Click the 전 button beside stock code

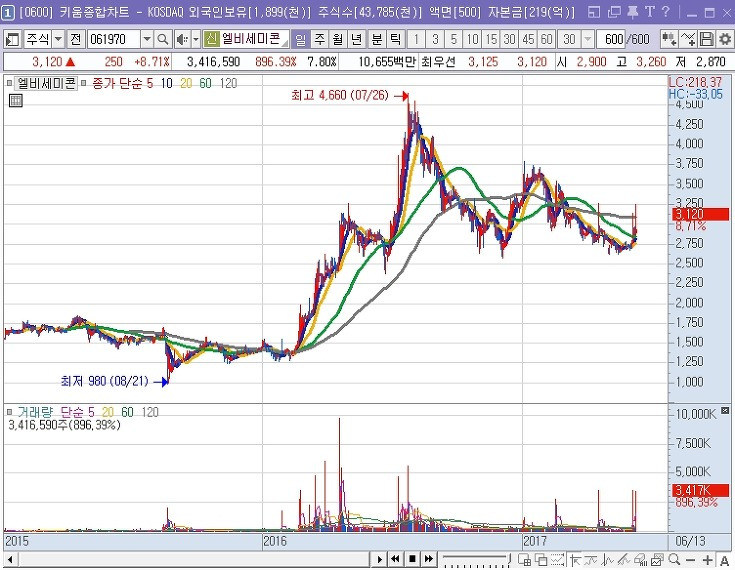pos(75,39)
